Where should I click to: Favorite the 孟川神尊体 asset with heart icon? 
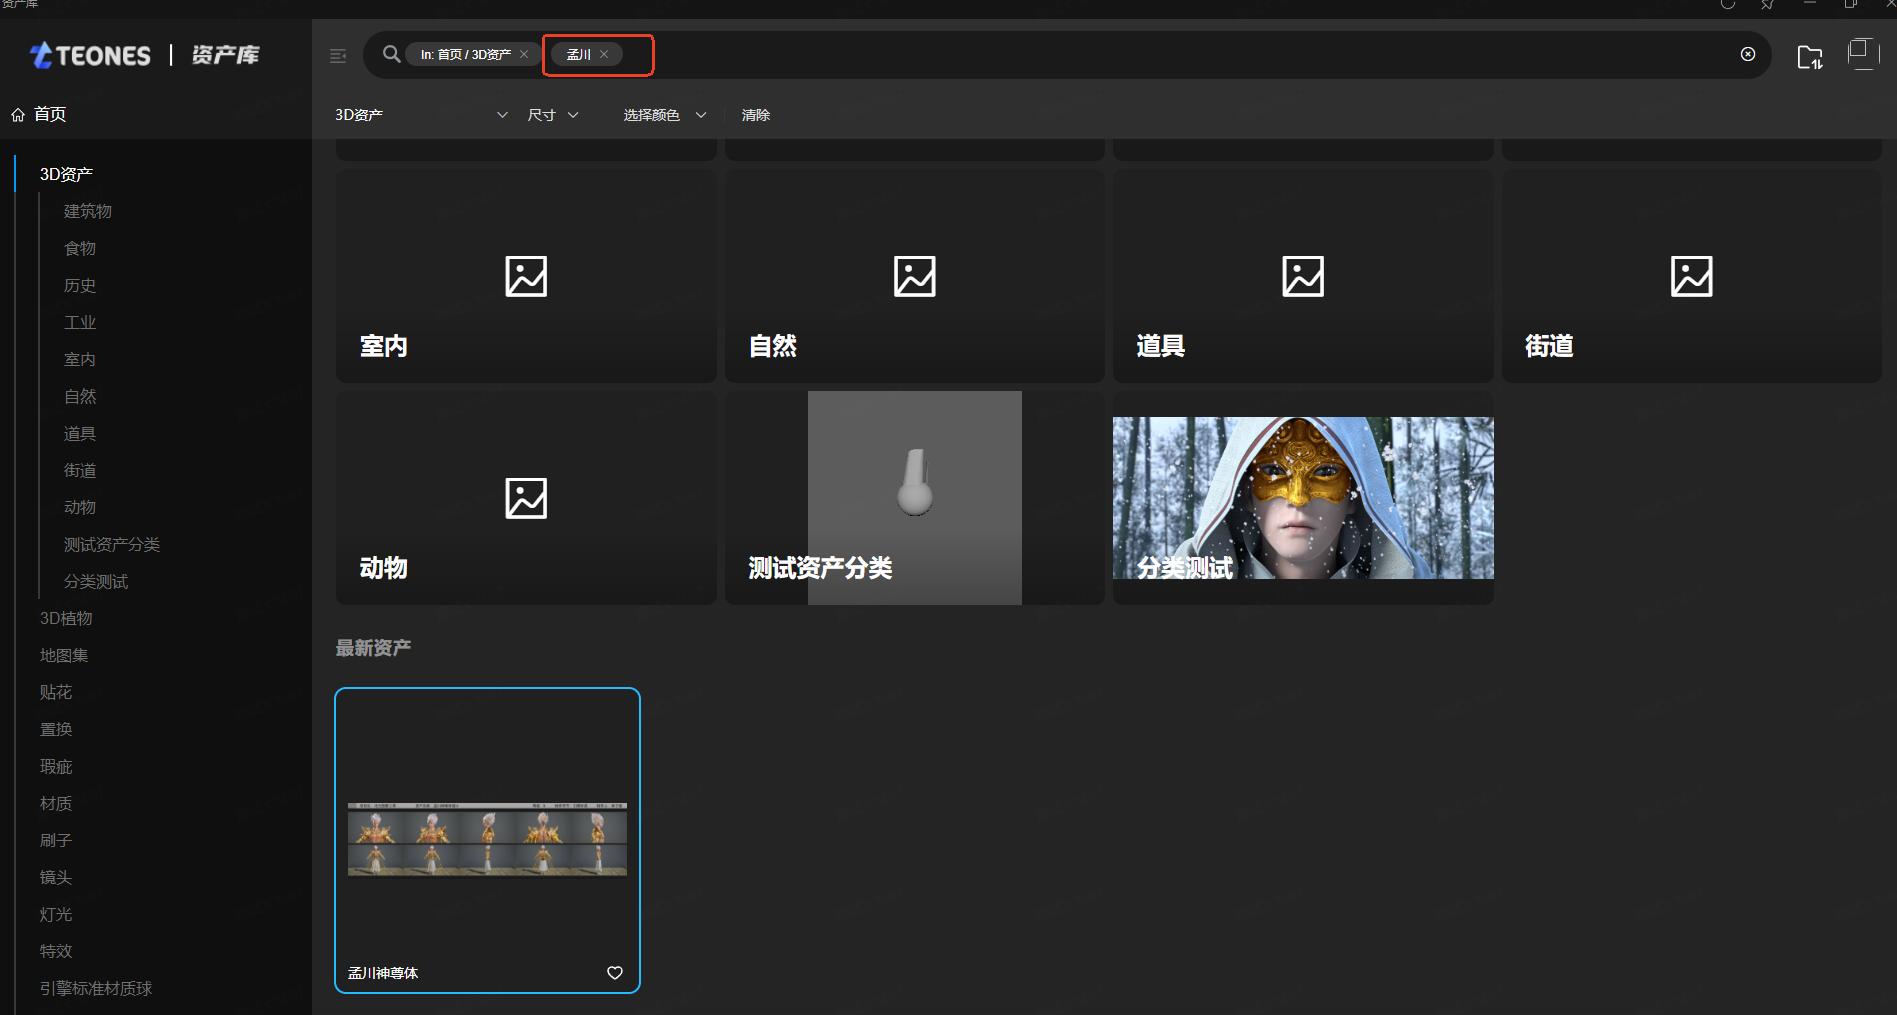point(615,973)
